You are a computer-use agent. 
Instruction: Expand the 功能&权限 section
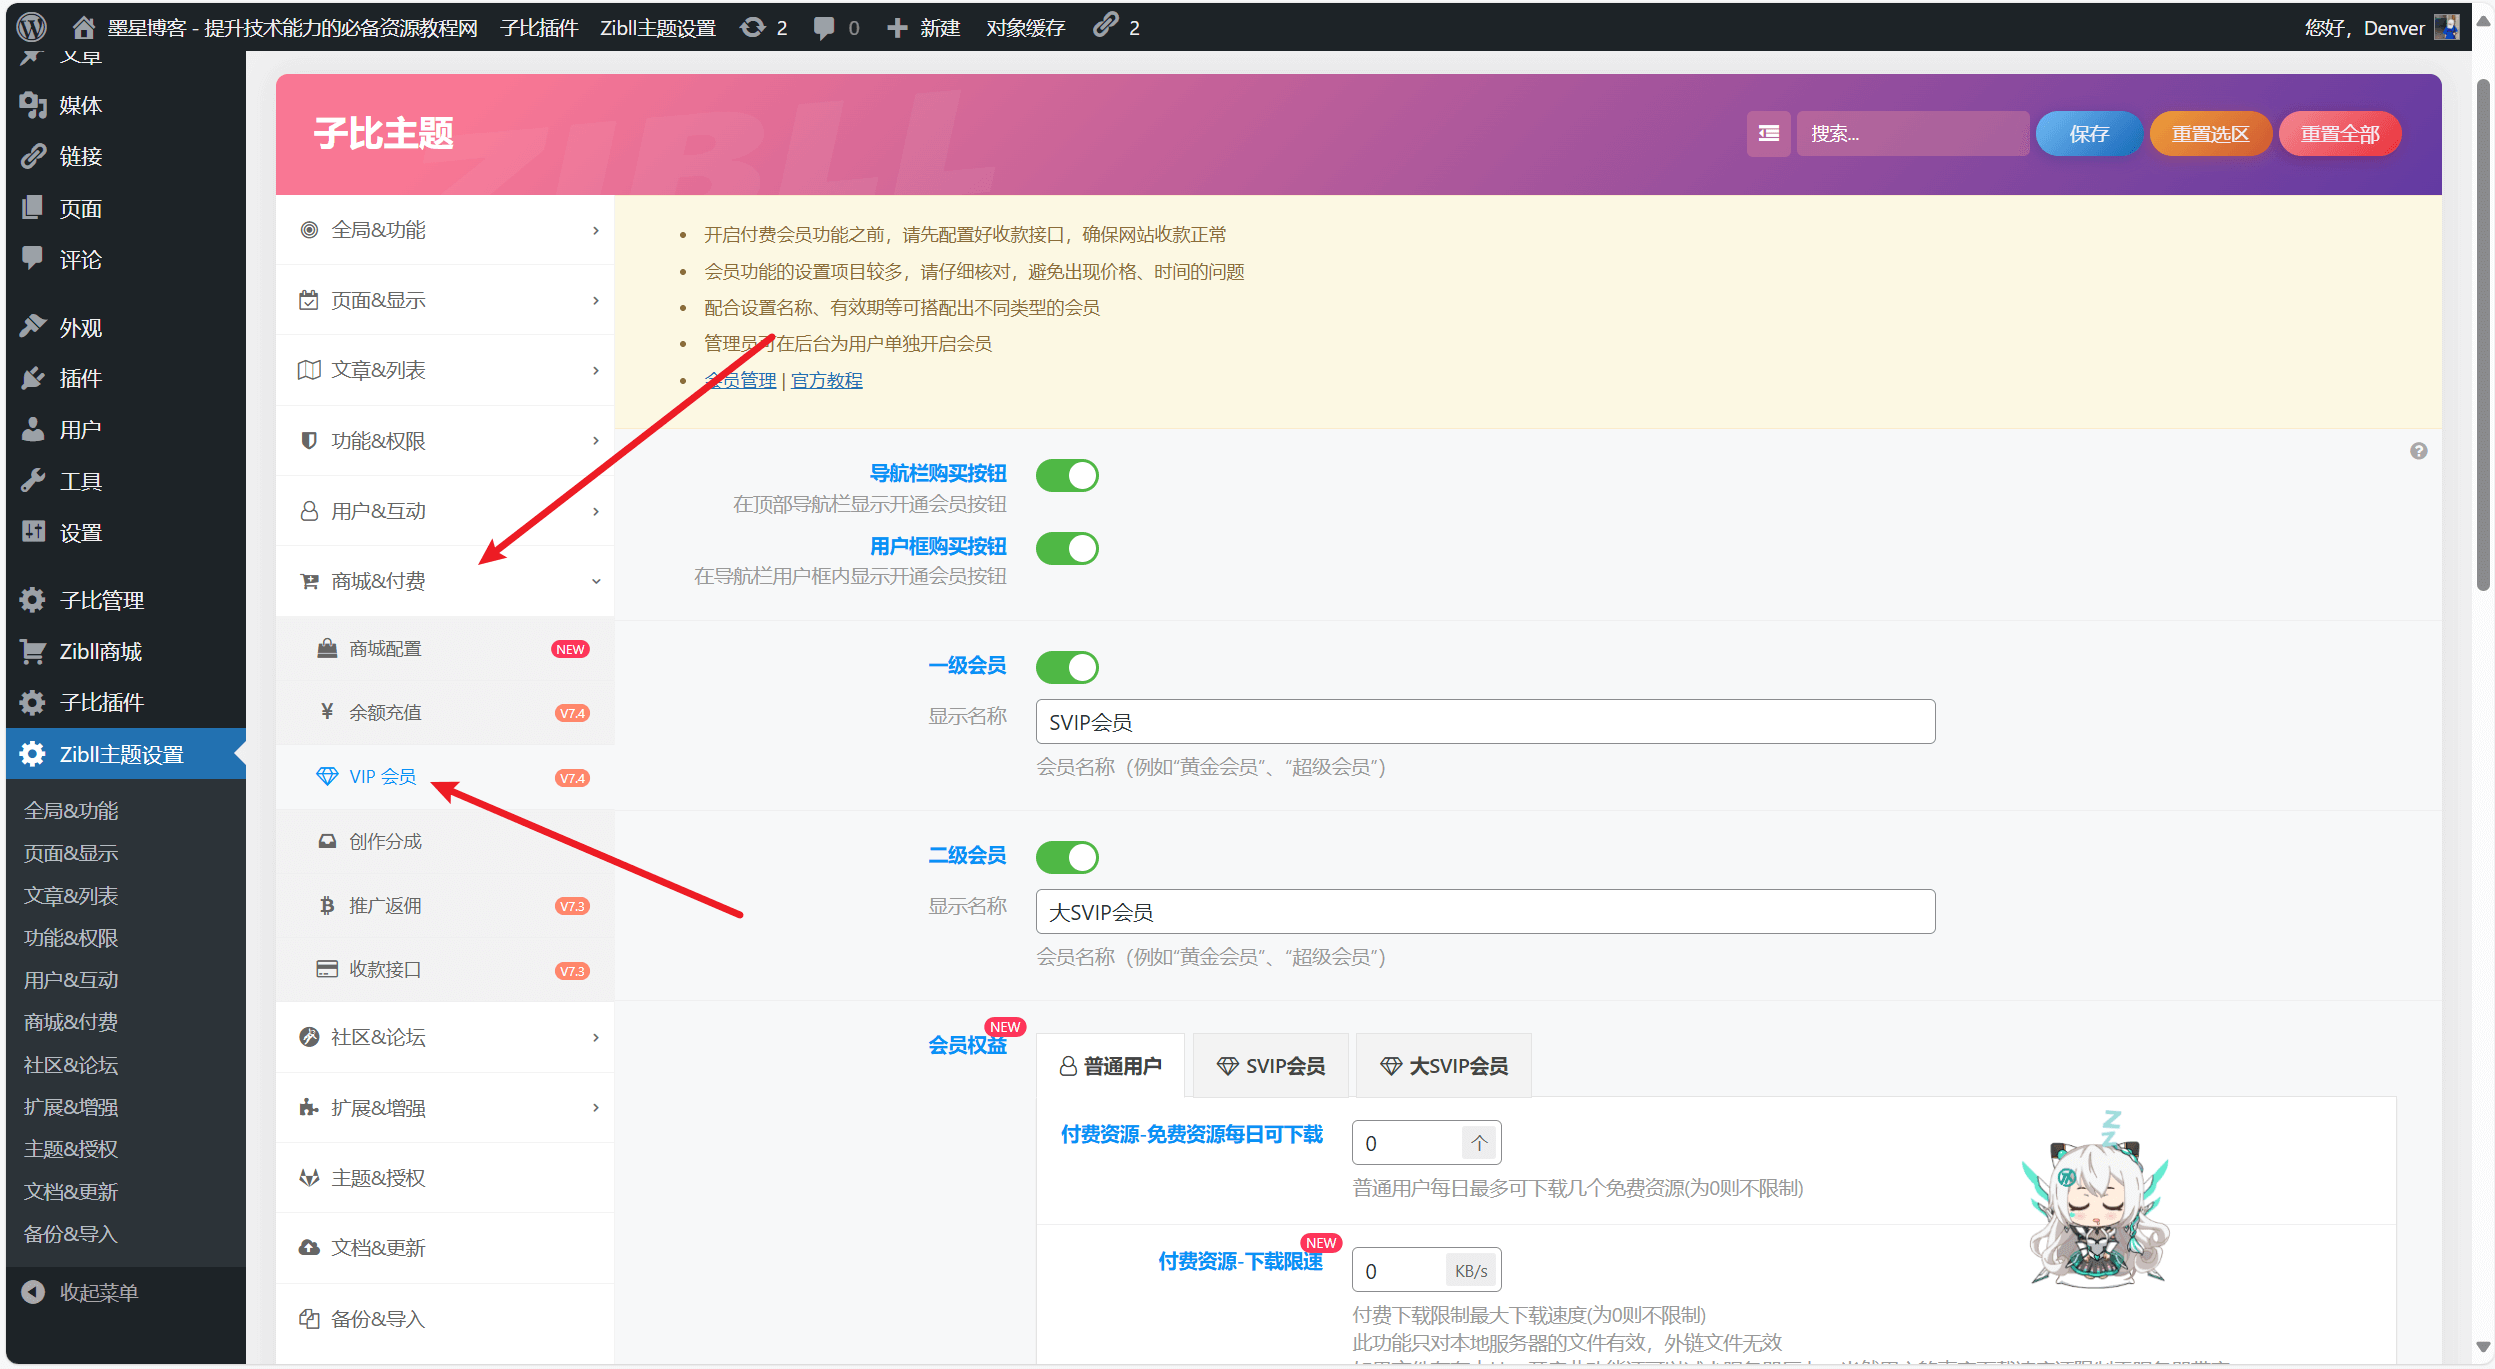445,440
